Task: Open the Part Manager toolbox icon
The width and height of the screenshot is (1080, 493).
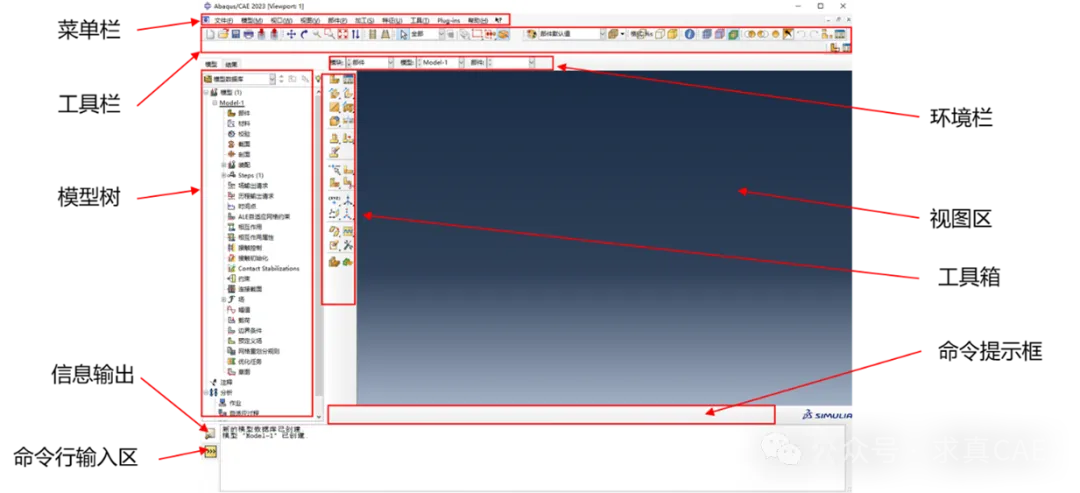Action: click(x=348, y=79)
